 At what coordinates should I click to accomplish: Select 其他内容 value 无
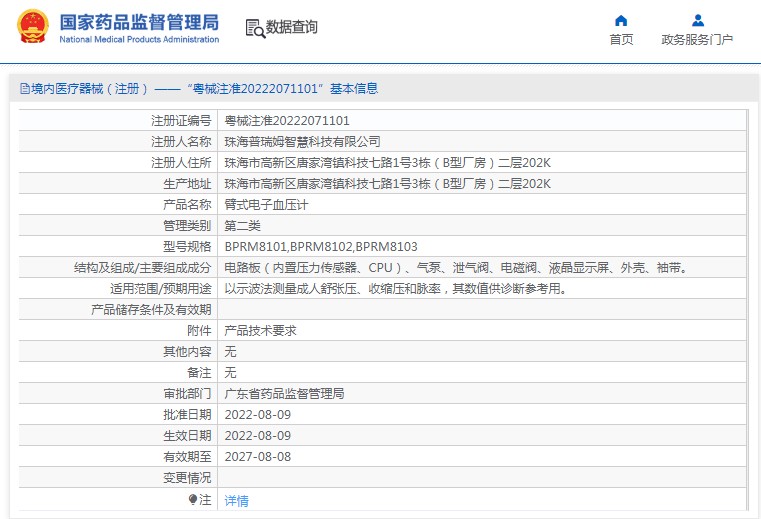point(230,352)
